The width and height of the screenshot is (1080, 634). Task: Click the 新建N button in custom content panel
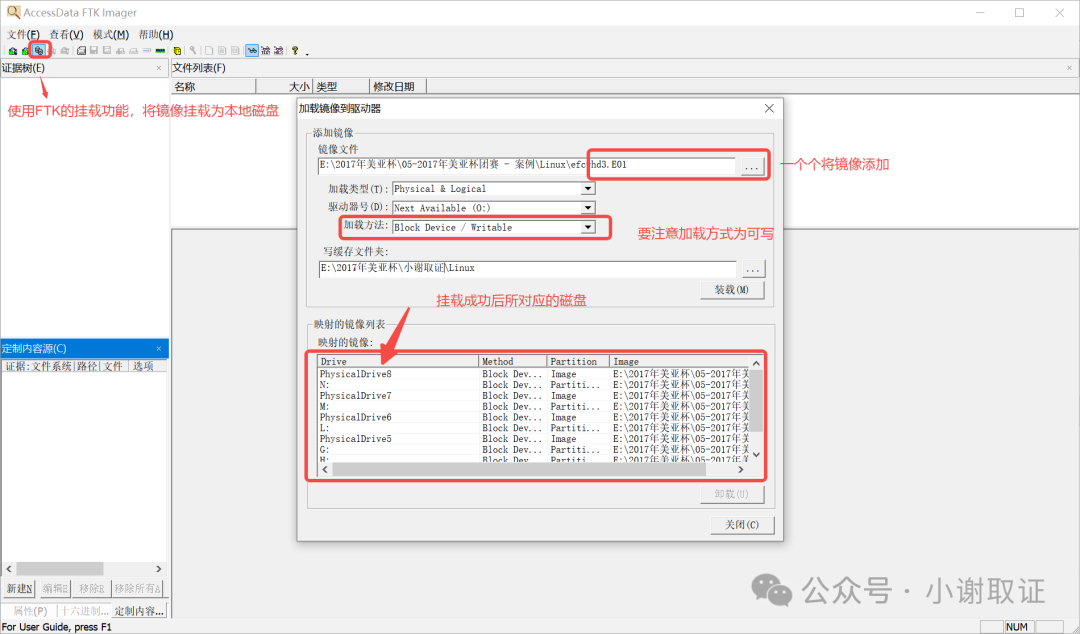[x=19, y=589]
